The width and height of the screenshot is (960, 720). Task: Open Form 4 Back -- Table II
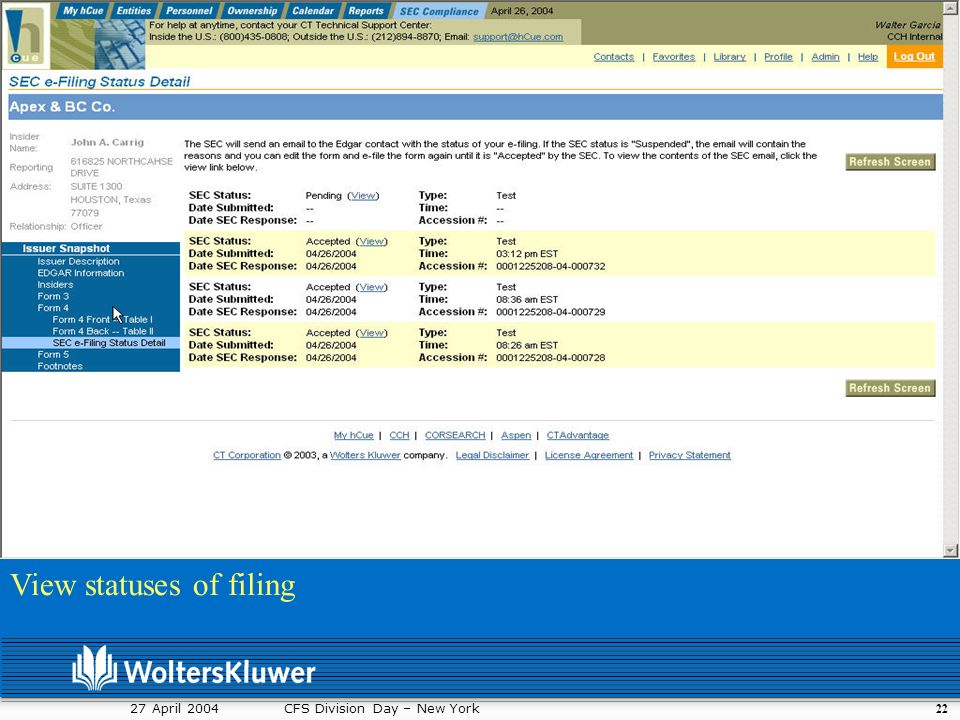[x=103, y=331]
